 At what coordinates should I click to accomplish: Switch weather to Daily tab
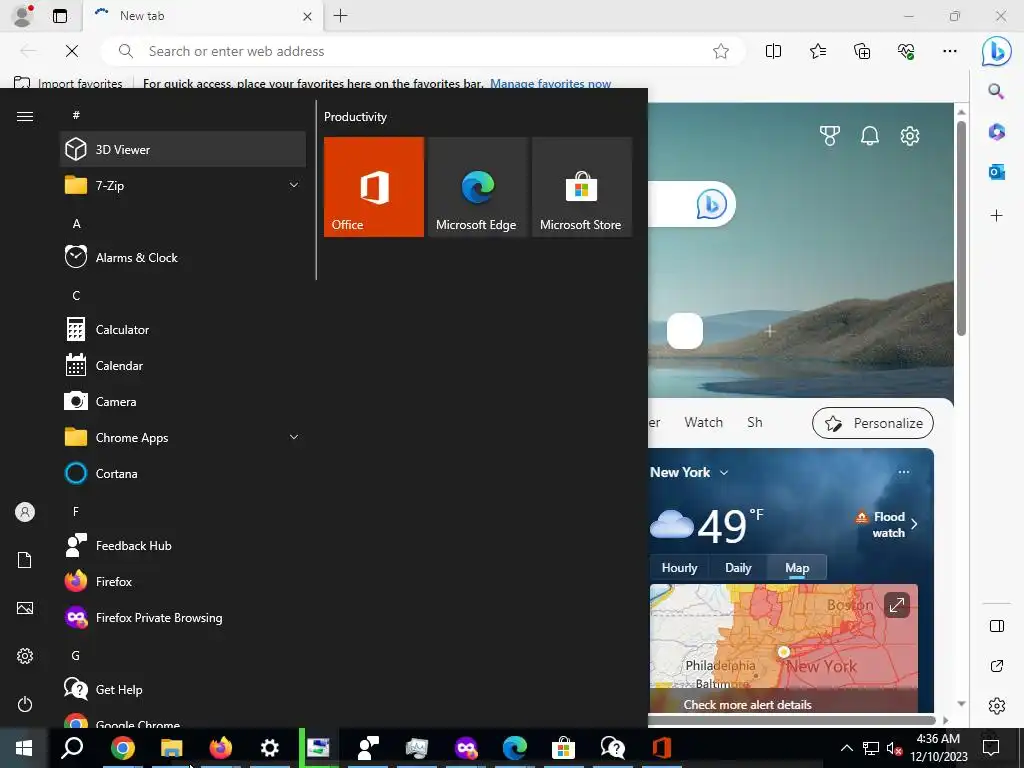[x=738, y=568]
